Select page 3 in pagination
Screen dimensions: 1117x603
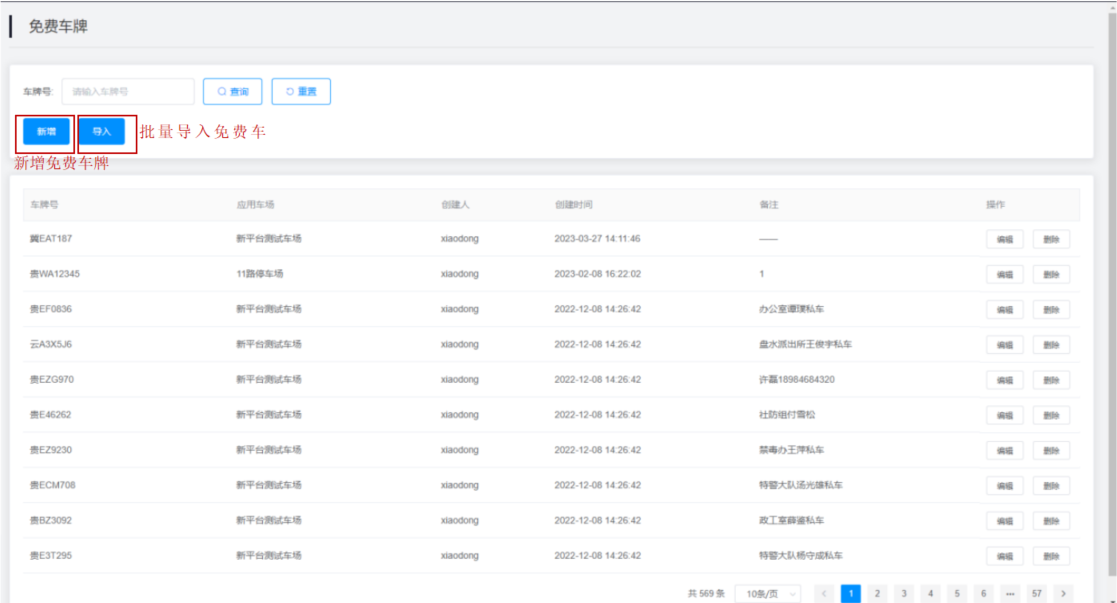pos(904,594)
